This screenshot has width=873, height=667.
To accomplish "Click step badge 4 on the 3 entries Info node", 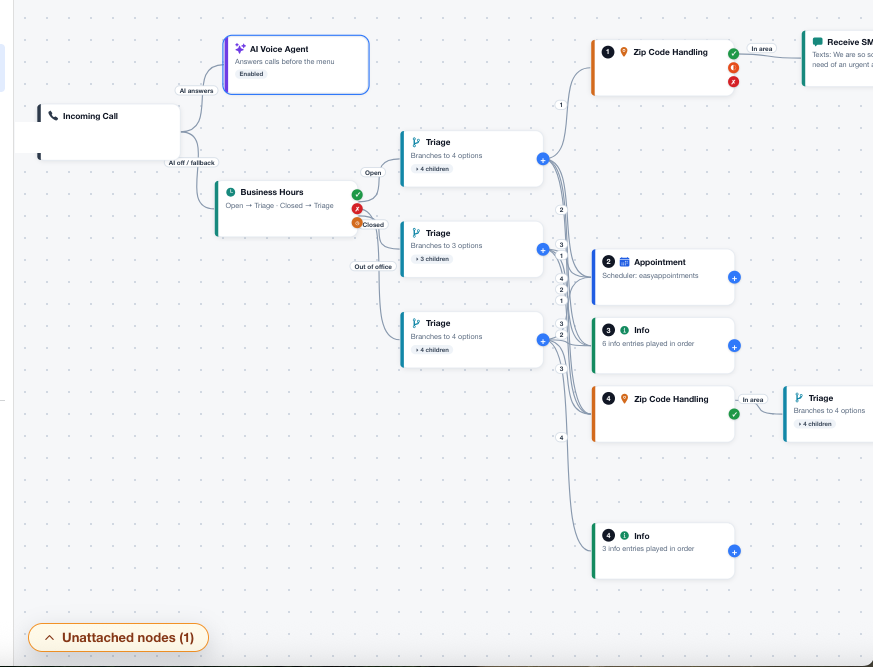I will click(x=609, y=536).
